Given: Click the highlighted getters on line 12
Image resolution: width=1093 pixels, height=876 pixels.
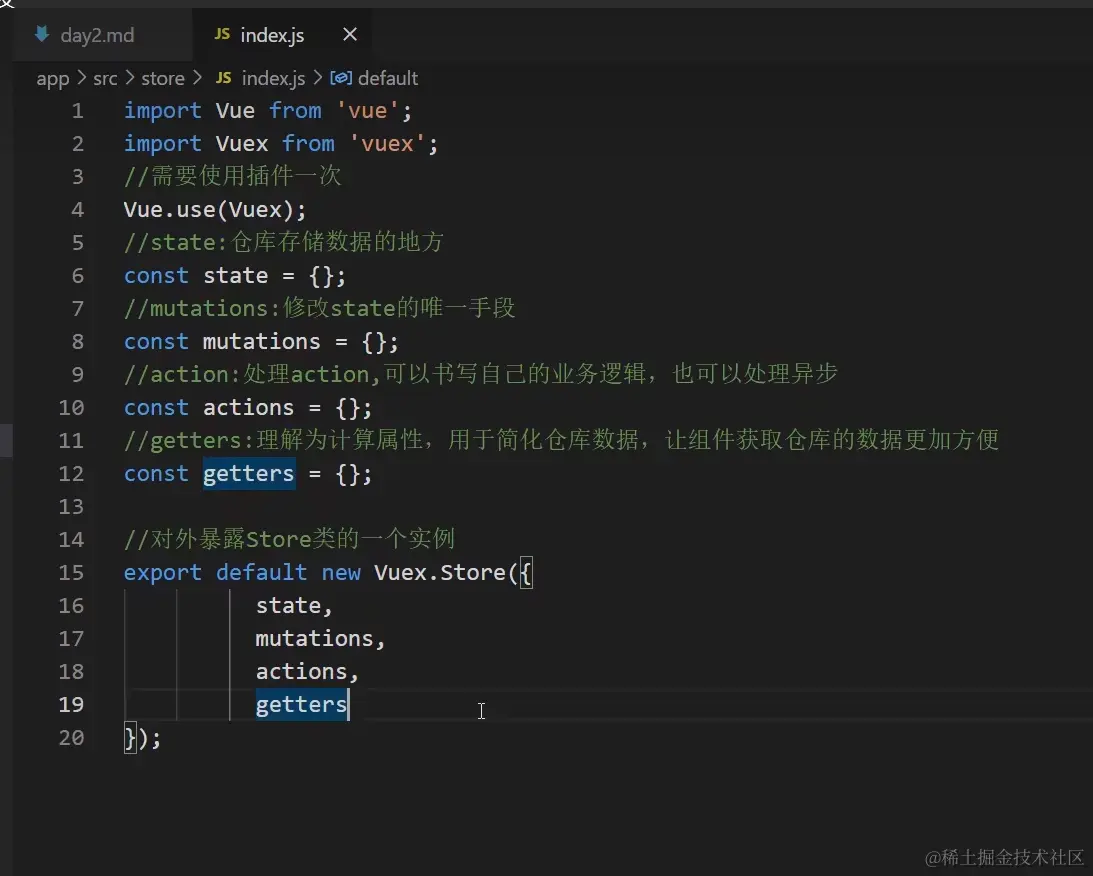Looking at the screenshot, I should pyautogui.click(x=249, y=474).
